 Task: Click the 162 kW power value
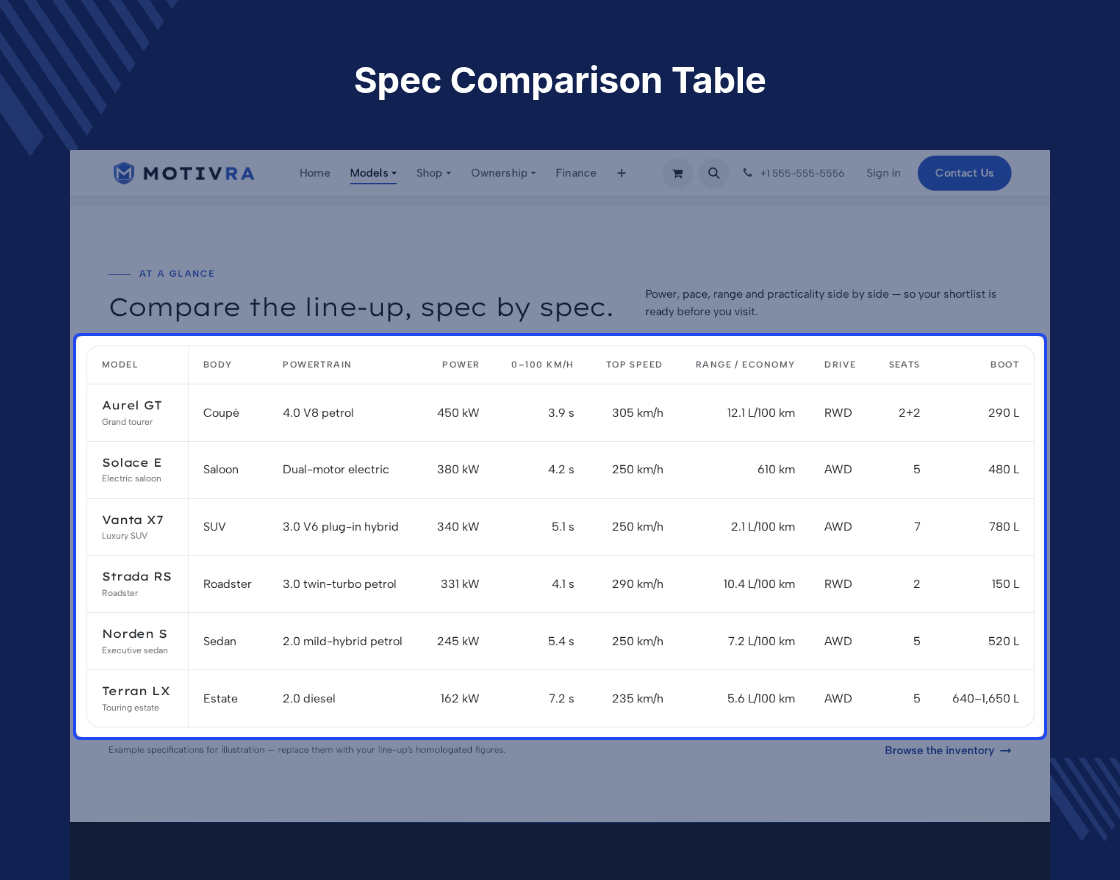[459, 699]
